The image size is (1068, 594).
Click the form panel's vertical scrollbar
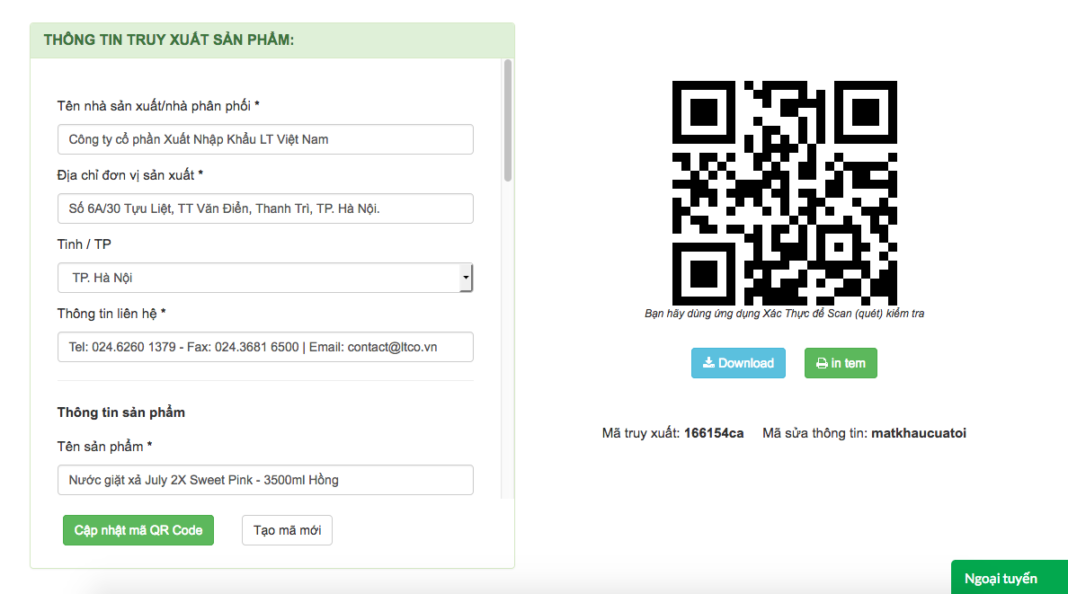coord(508,120)
